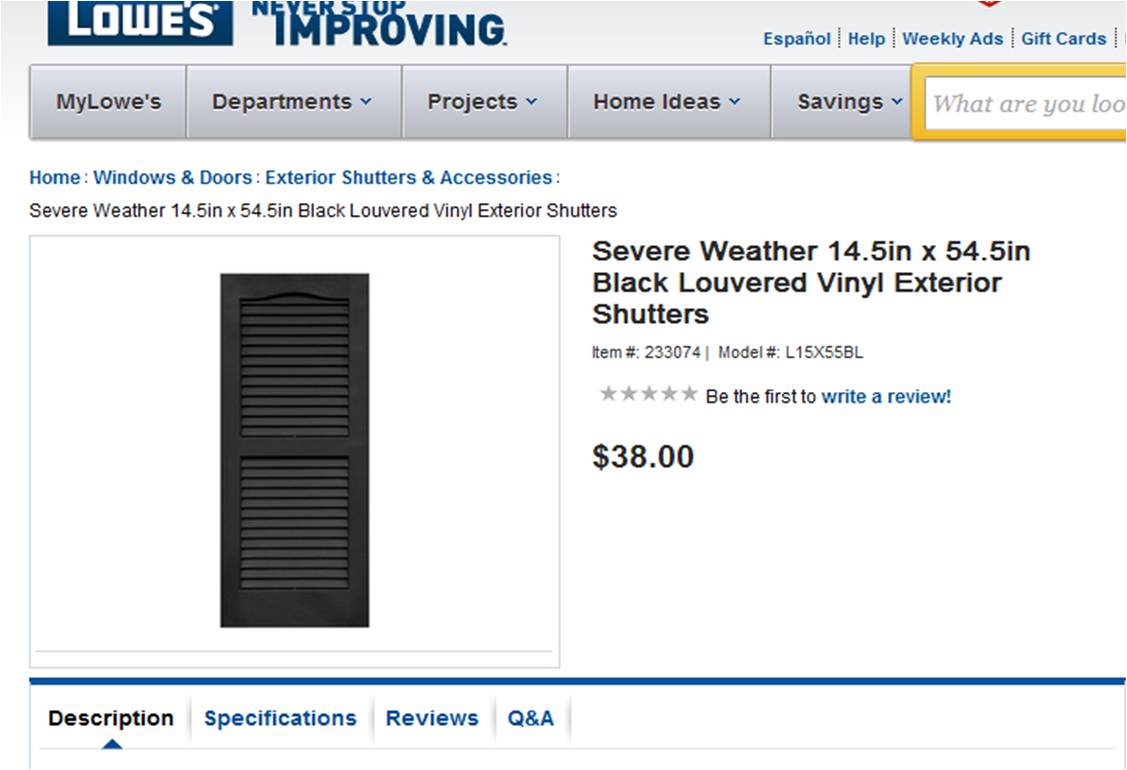Viewport: 1127px width, 770px height.
Task: Open Windows & Doors breadcrumb link
Action: point(173,178)
